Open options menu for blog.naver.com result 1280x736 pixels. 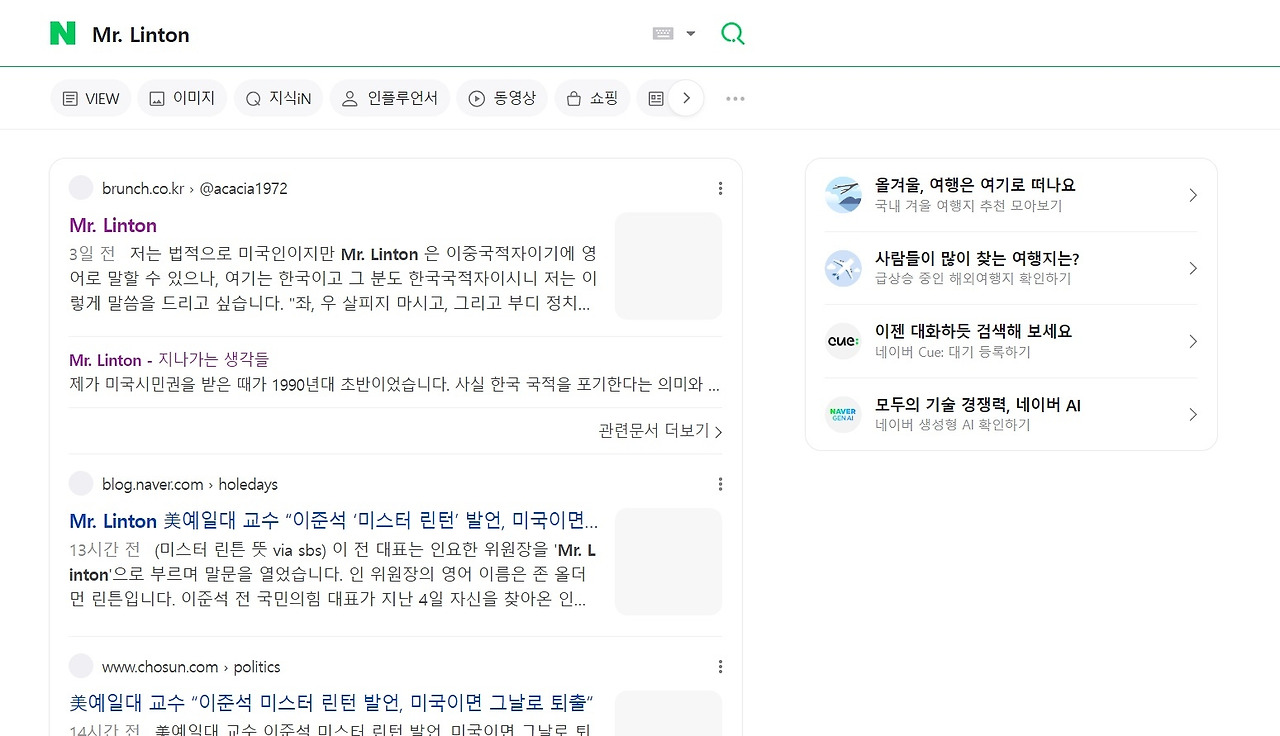(720, 484)
